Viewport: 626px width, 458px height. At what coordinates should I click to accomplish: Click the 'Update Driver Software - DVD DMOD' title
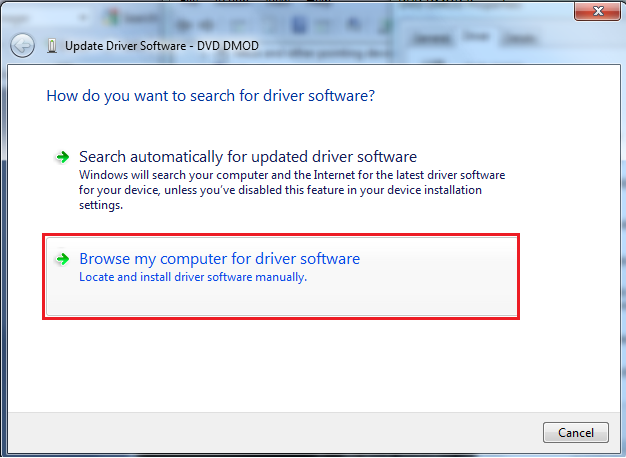coord(162,46)
